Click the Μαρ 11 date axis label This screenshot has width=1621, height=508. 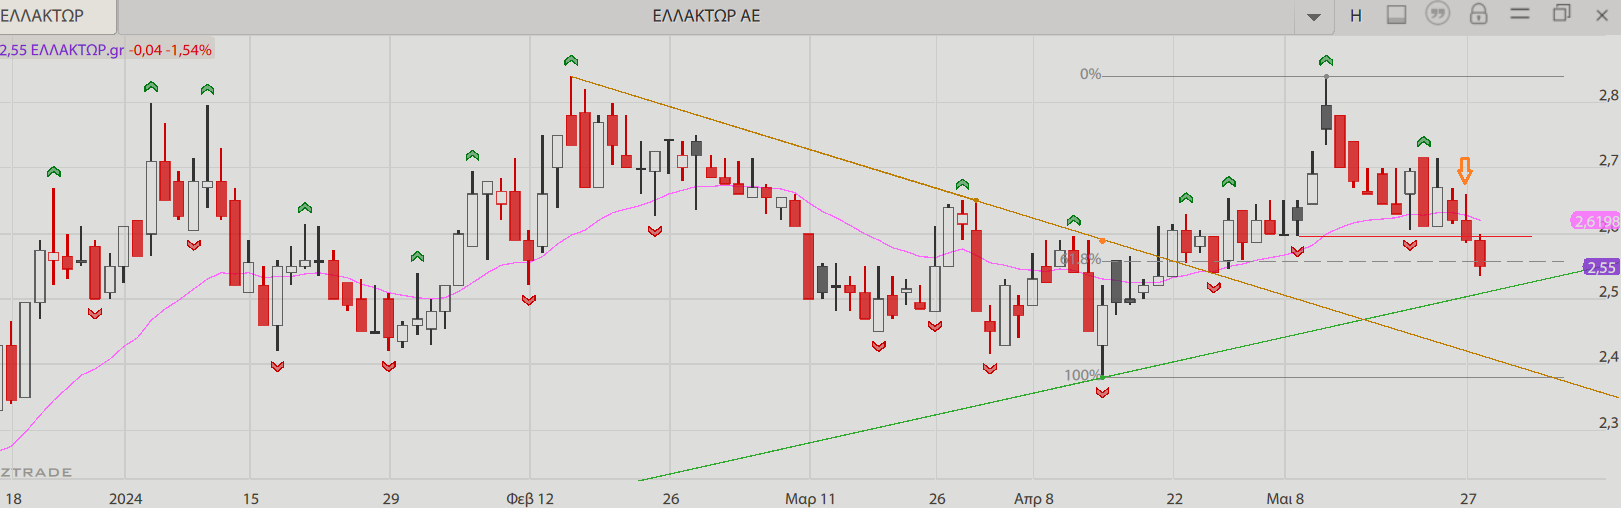(810, 498)
